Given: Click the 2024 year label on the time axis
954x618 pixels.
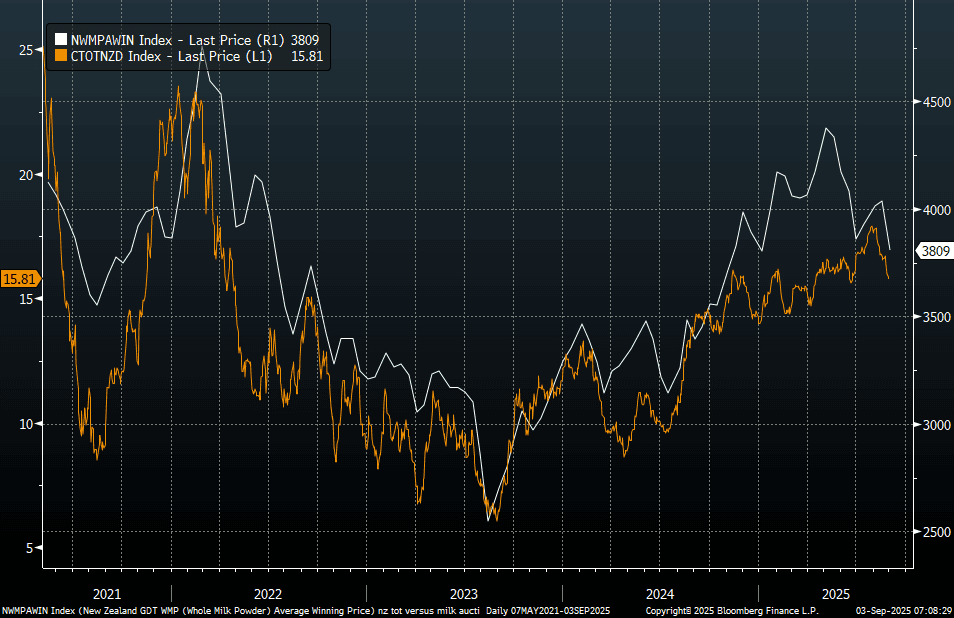Looking at the screenshot, I should (660, 594).
